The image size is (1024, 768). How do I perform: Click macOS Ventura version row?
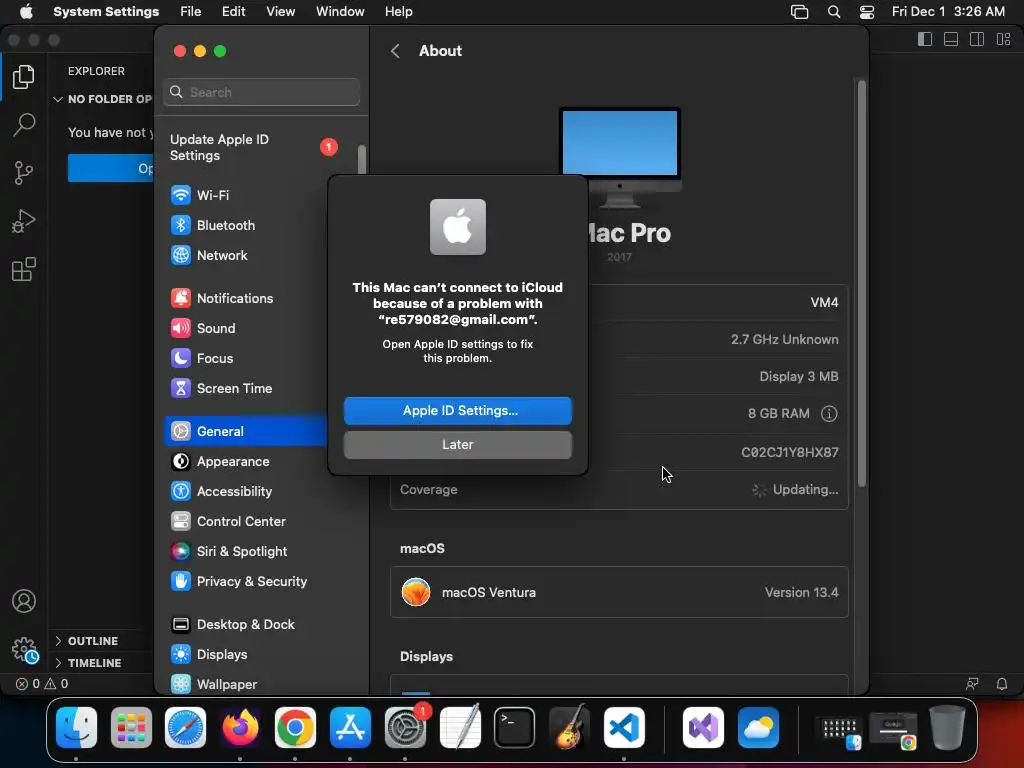[x=619, y=592]
